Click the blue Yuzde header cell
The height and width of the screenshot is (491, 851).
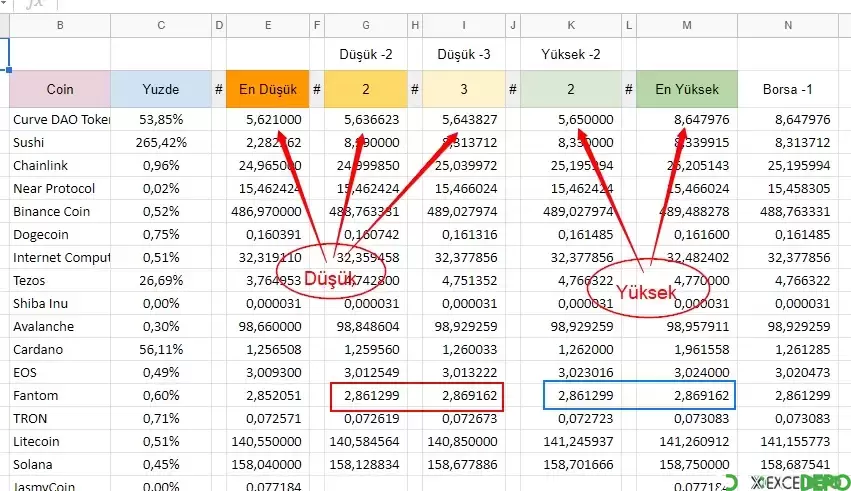[161, 89]
